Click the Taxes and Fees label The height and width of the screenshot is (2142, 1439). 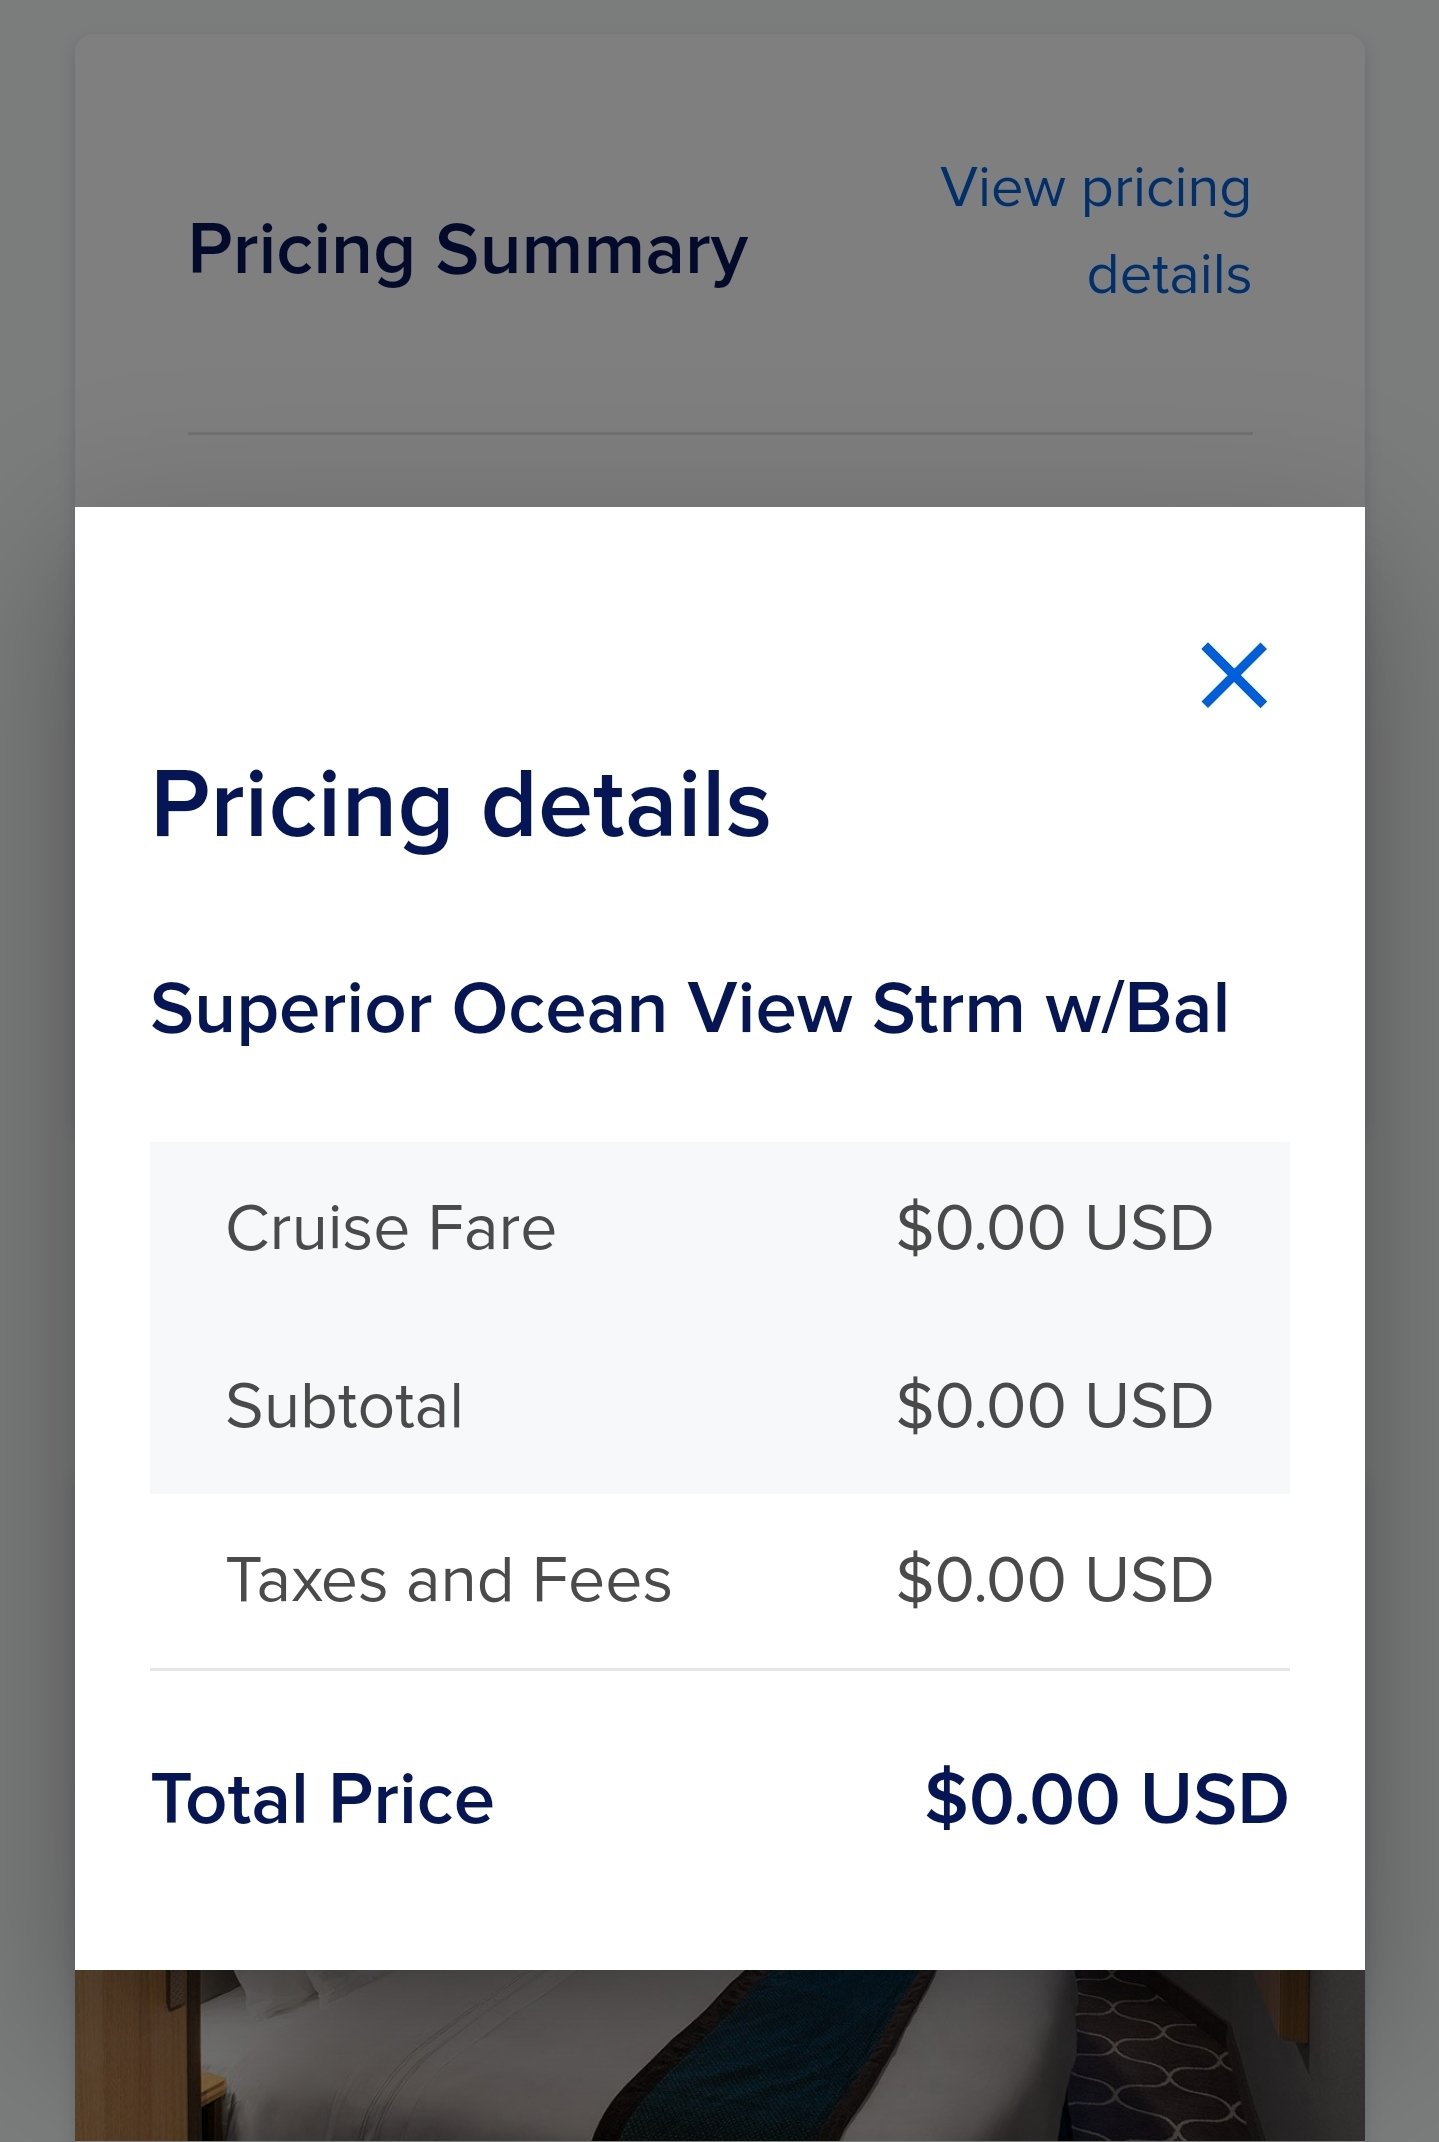[x=449, y=1580]
